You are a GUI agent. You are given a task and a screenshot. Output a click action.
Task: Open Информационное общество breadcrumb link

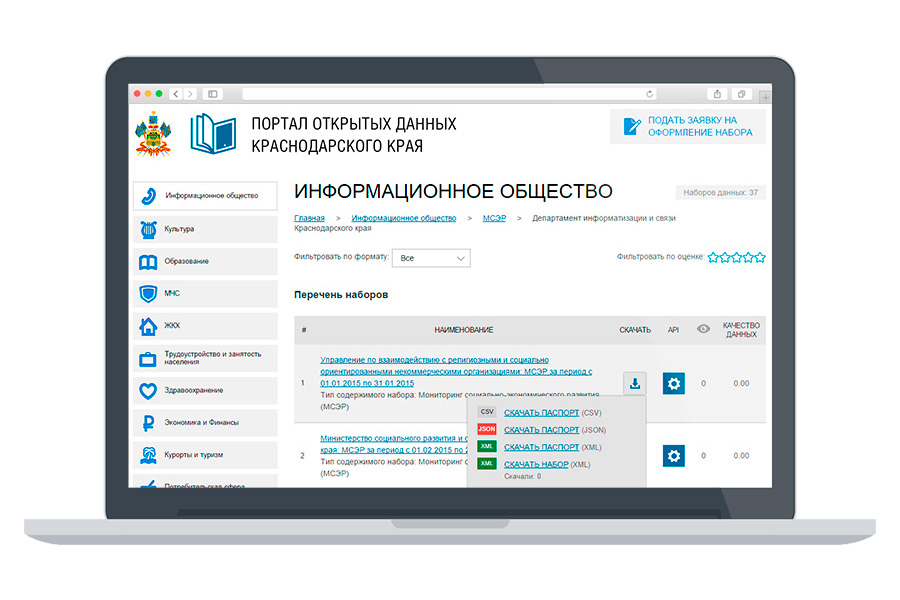tap(404, 218)
